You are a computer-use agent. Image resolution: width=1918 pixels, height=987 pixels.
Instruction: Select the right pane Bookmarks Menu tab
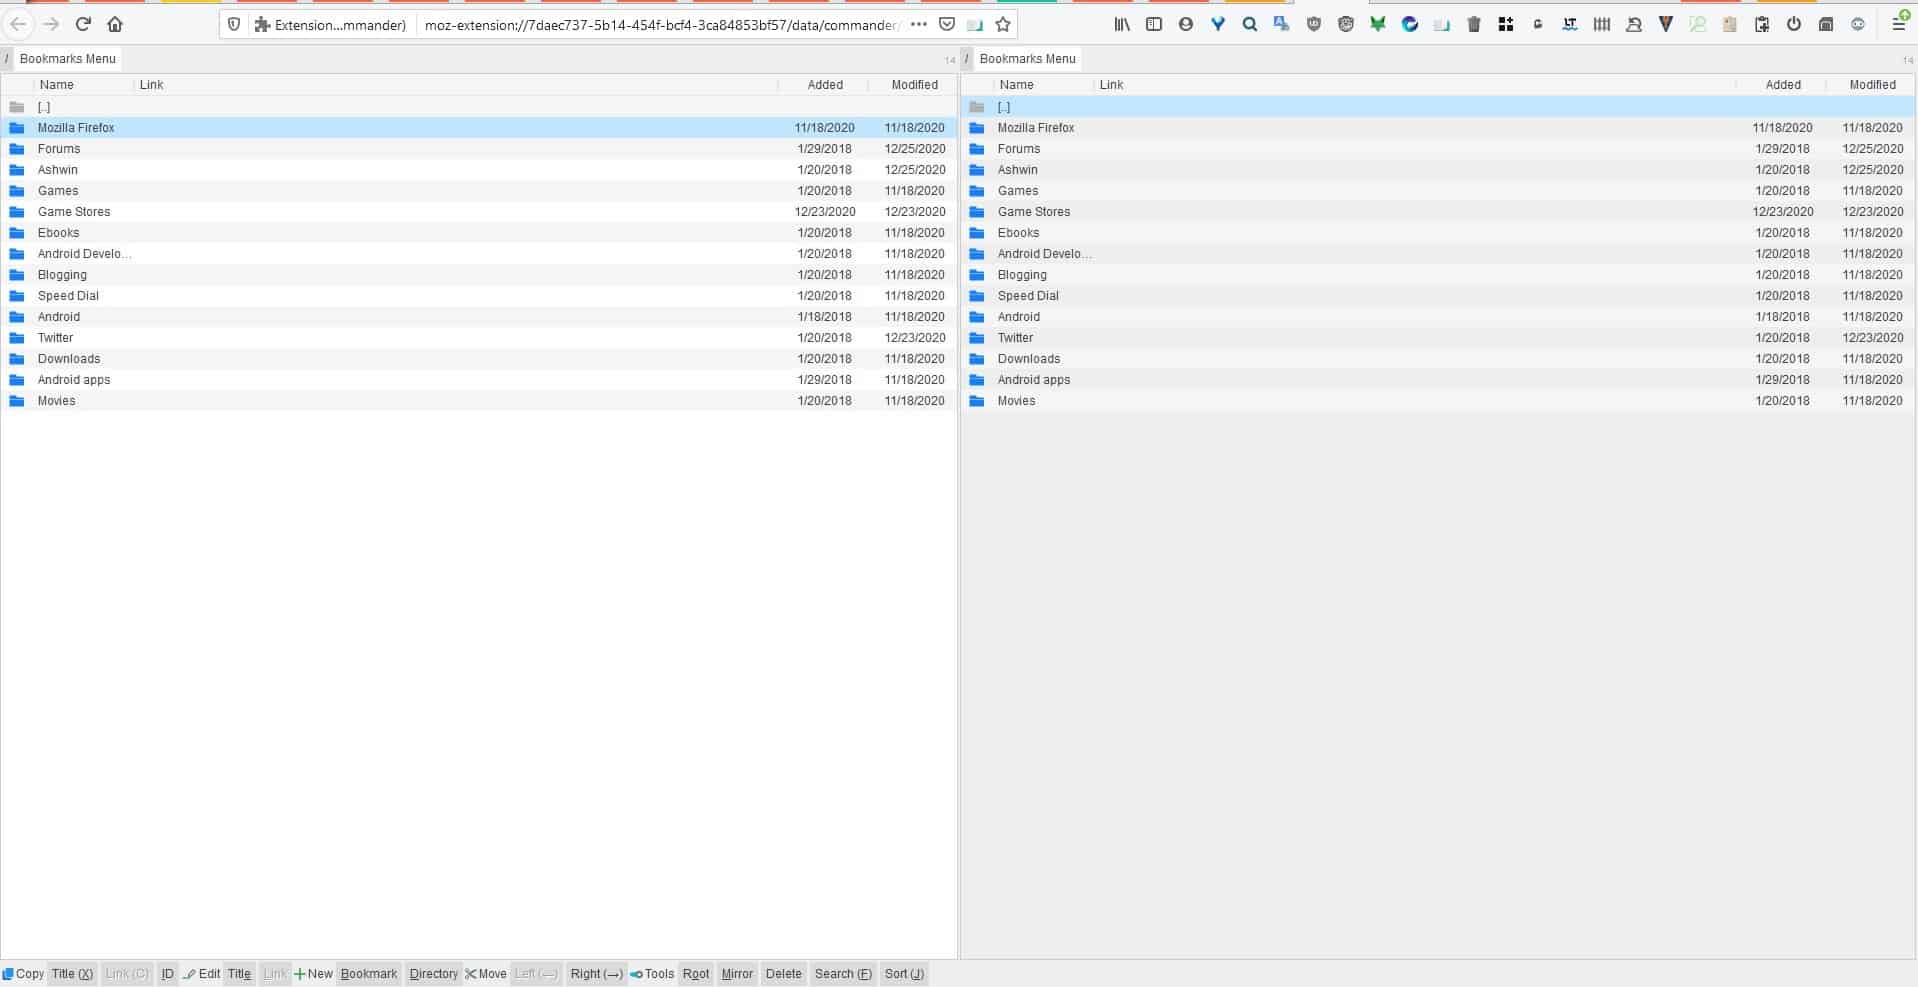coord(1026,58)
